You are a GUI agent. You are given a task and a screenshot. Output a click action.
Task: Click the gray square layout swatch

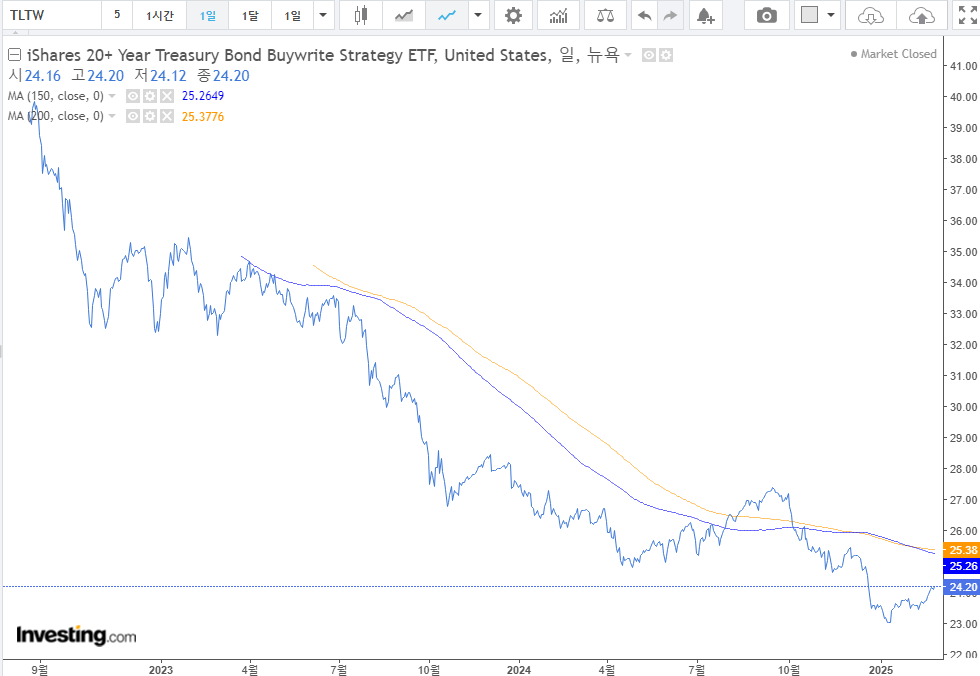[x=809, y=14]
